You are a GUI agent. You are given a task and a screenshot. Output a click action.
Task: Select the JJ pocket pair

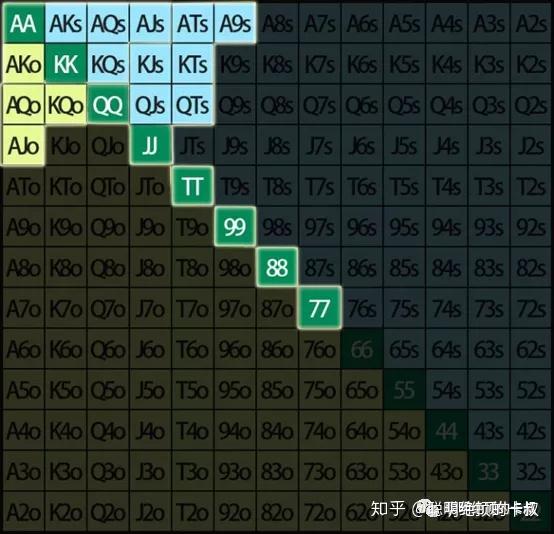(151, 146)
